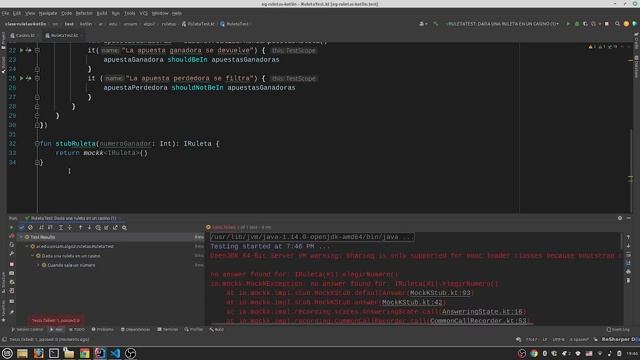The width and height of the screenshot is (640, 360).
Task: Open the VCS menu
Action: (x=143, y=13)
